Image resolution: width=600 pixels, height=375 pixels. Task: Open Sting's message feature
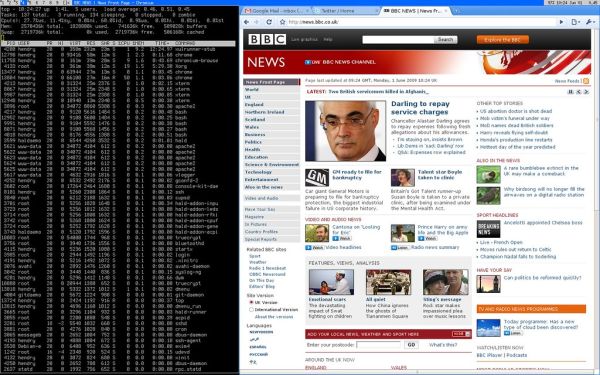[442, 299]
